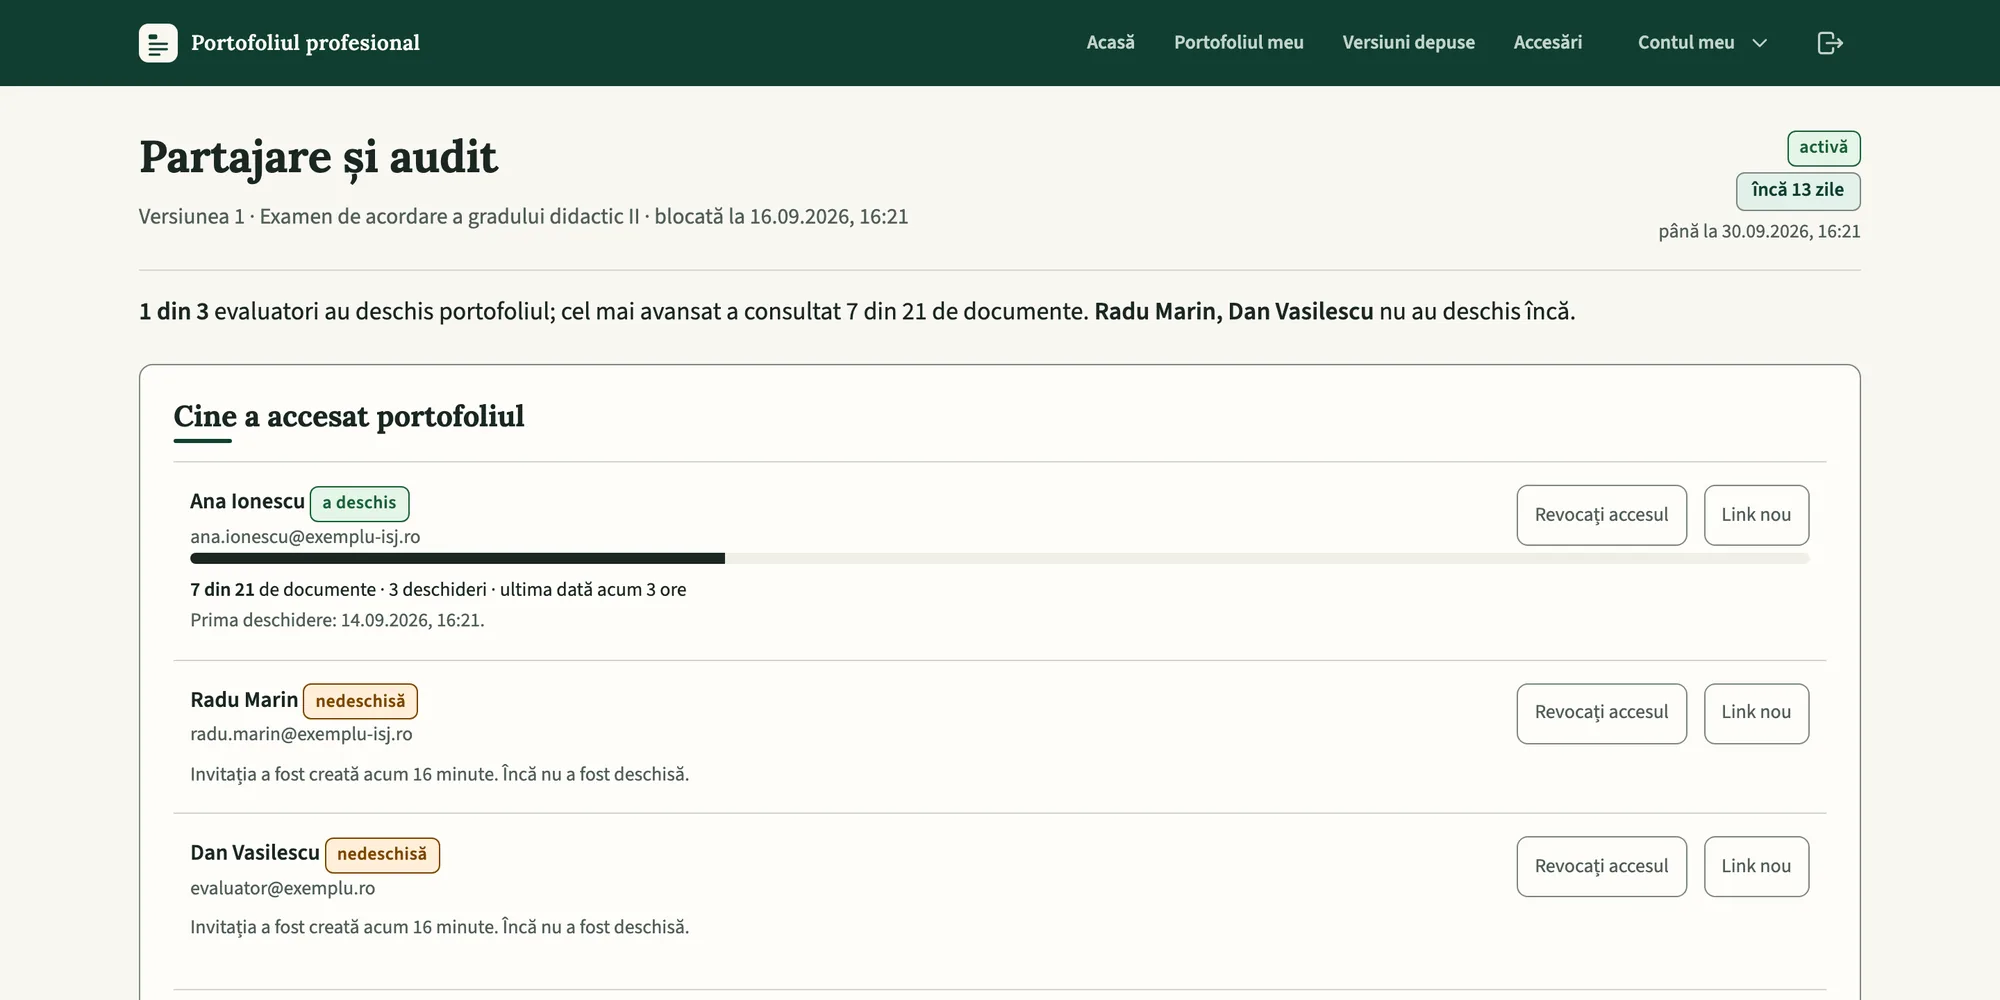2000x1000 pixels.
Task: Click the "încă 13 zile" badge
Action: coord(1798,191)
